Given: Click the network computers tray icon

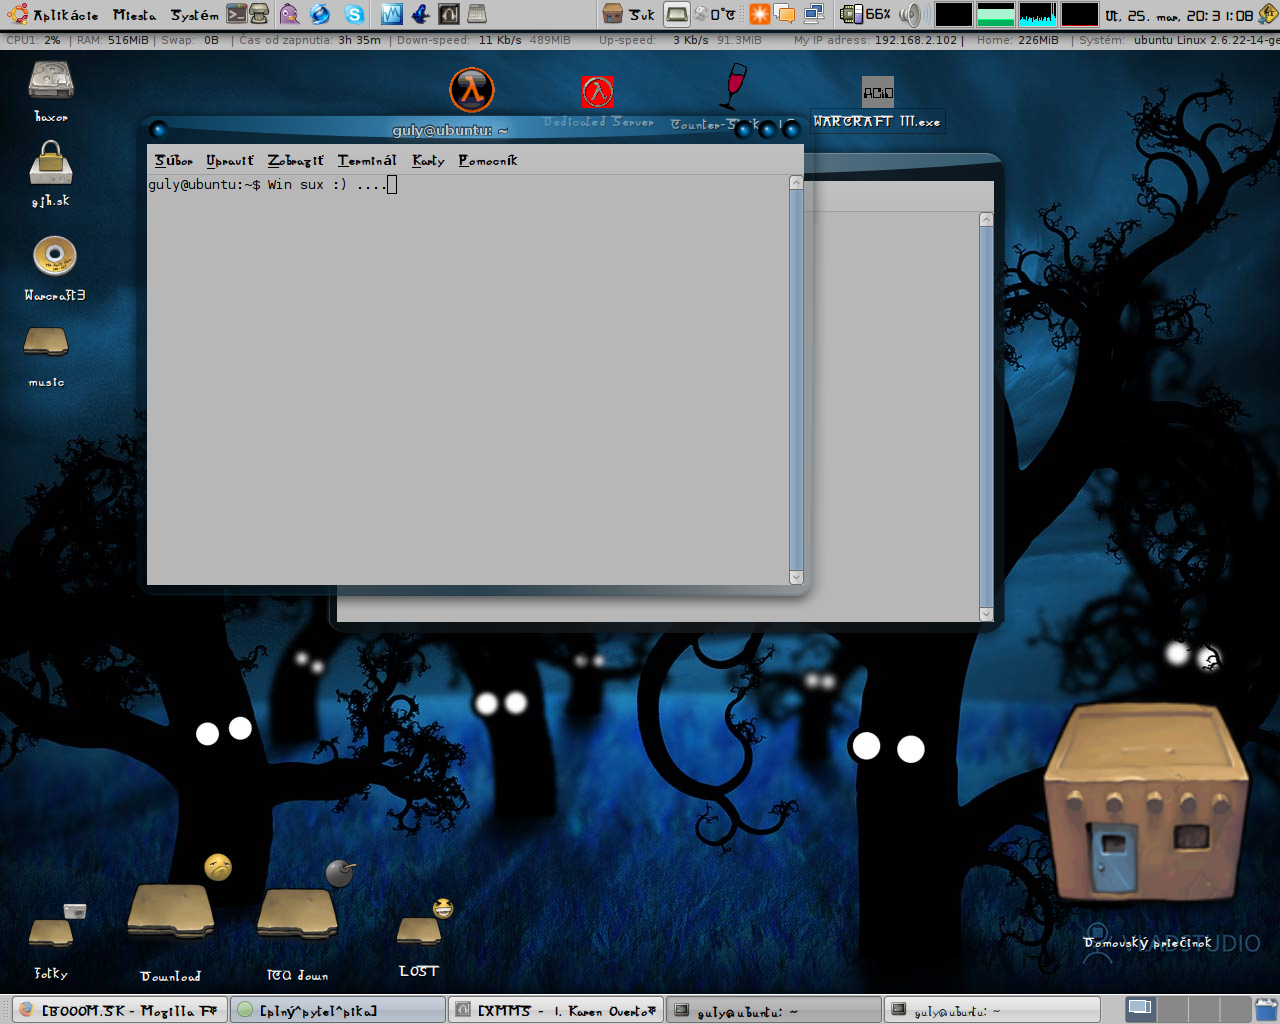Looking at the screenshot, I should point(814,14).
